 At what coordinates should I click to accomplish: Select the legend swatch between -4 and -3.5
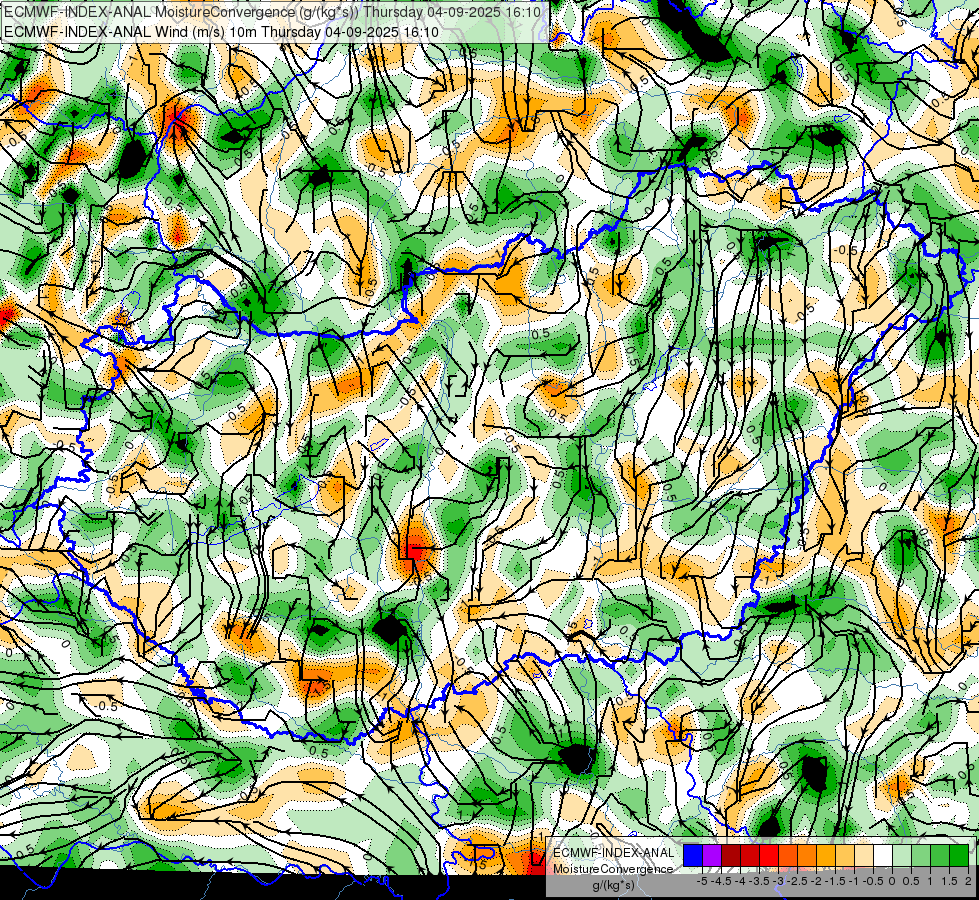point(750,855)
